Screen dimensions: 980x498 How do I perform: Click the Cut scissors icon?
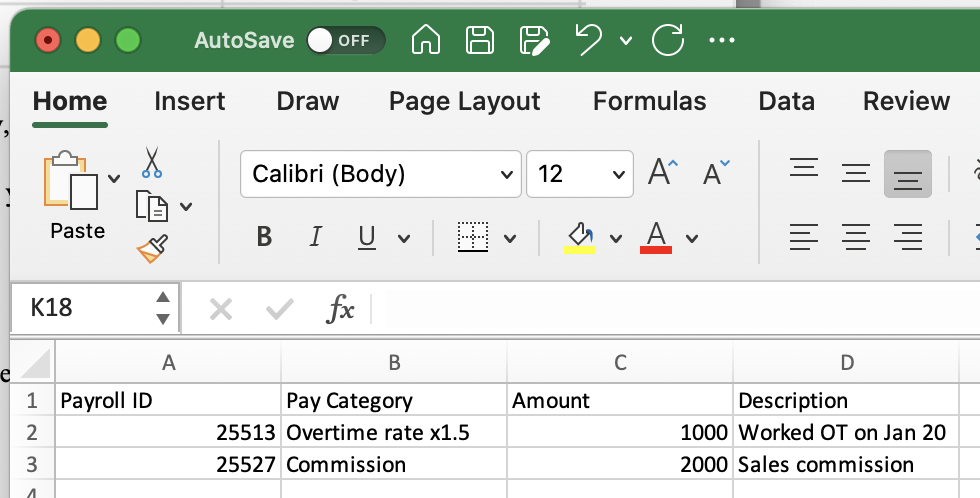[152, 162]
